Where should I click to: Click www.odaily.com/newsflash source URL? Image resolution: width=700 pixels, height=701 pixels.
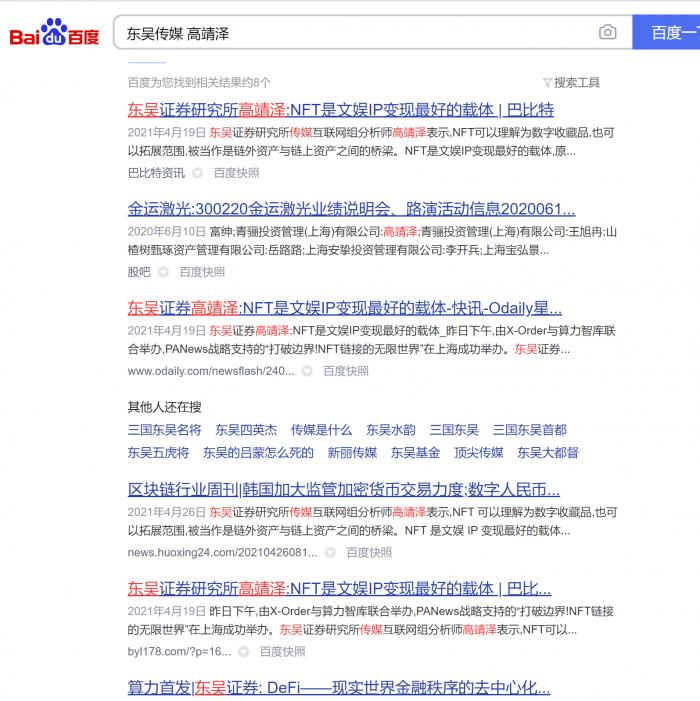(211, 371)
